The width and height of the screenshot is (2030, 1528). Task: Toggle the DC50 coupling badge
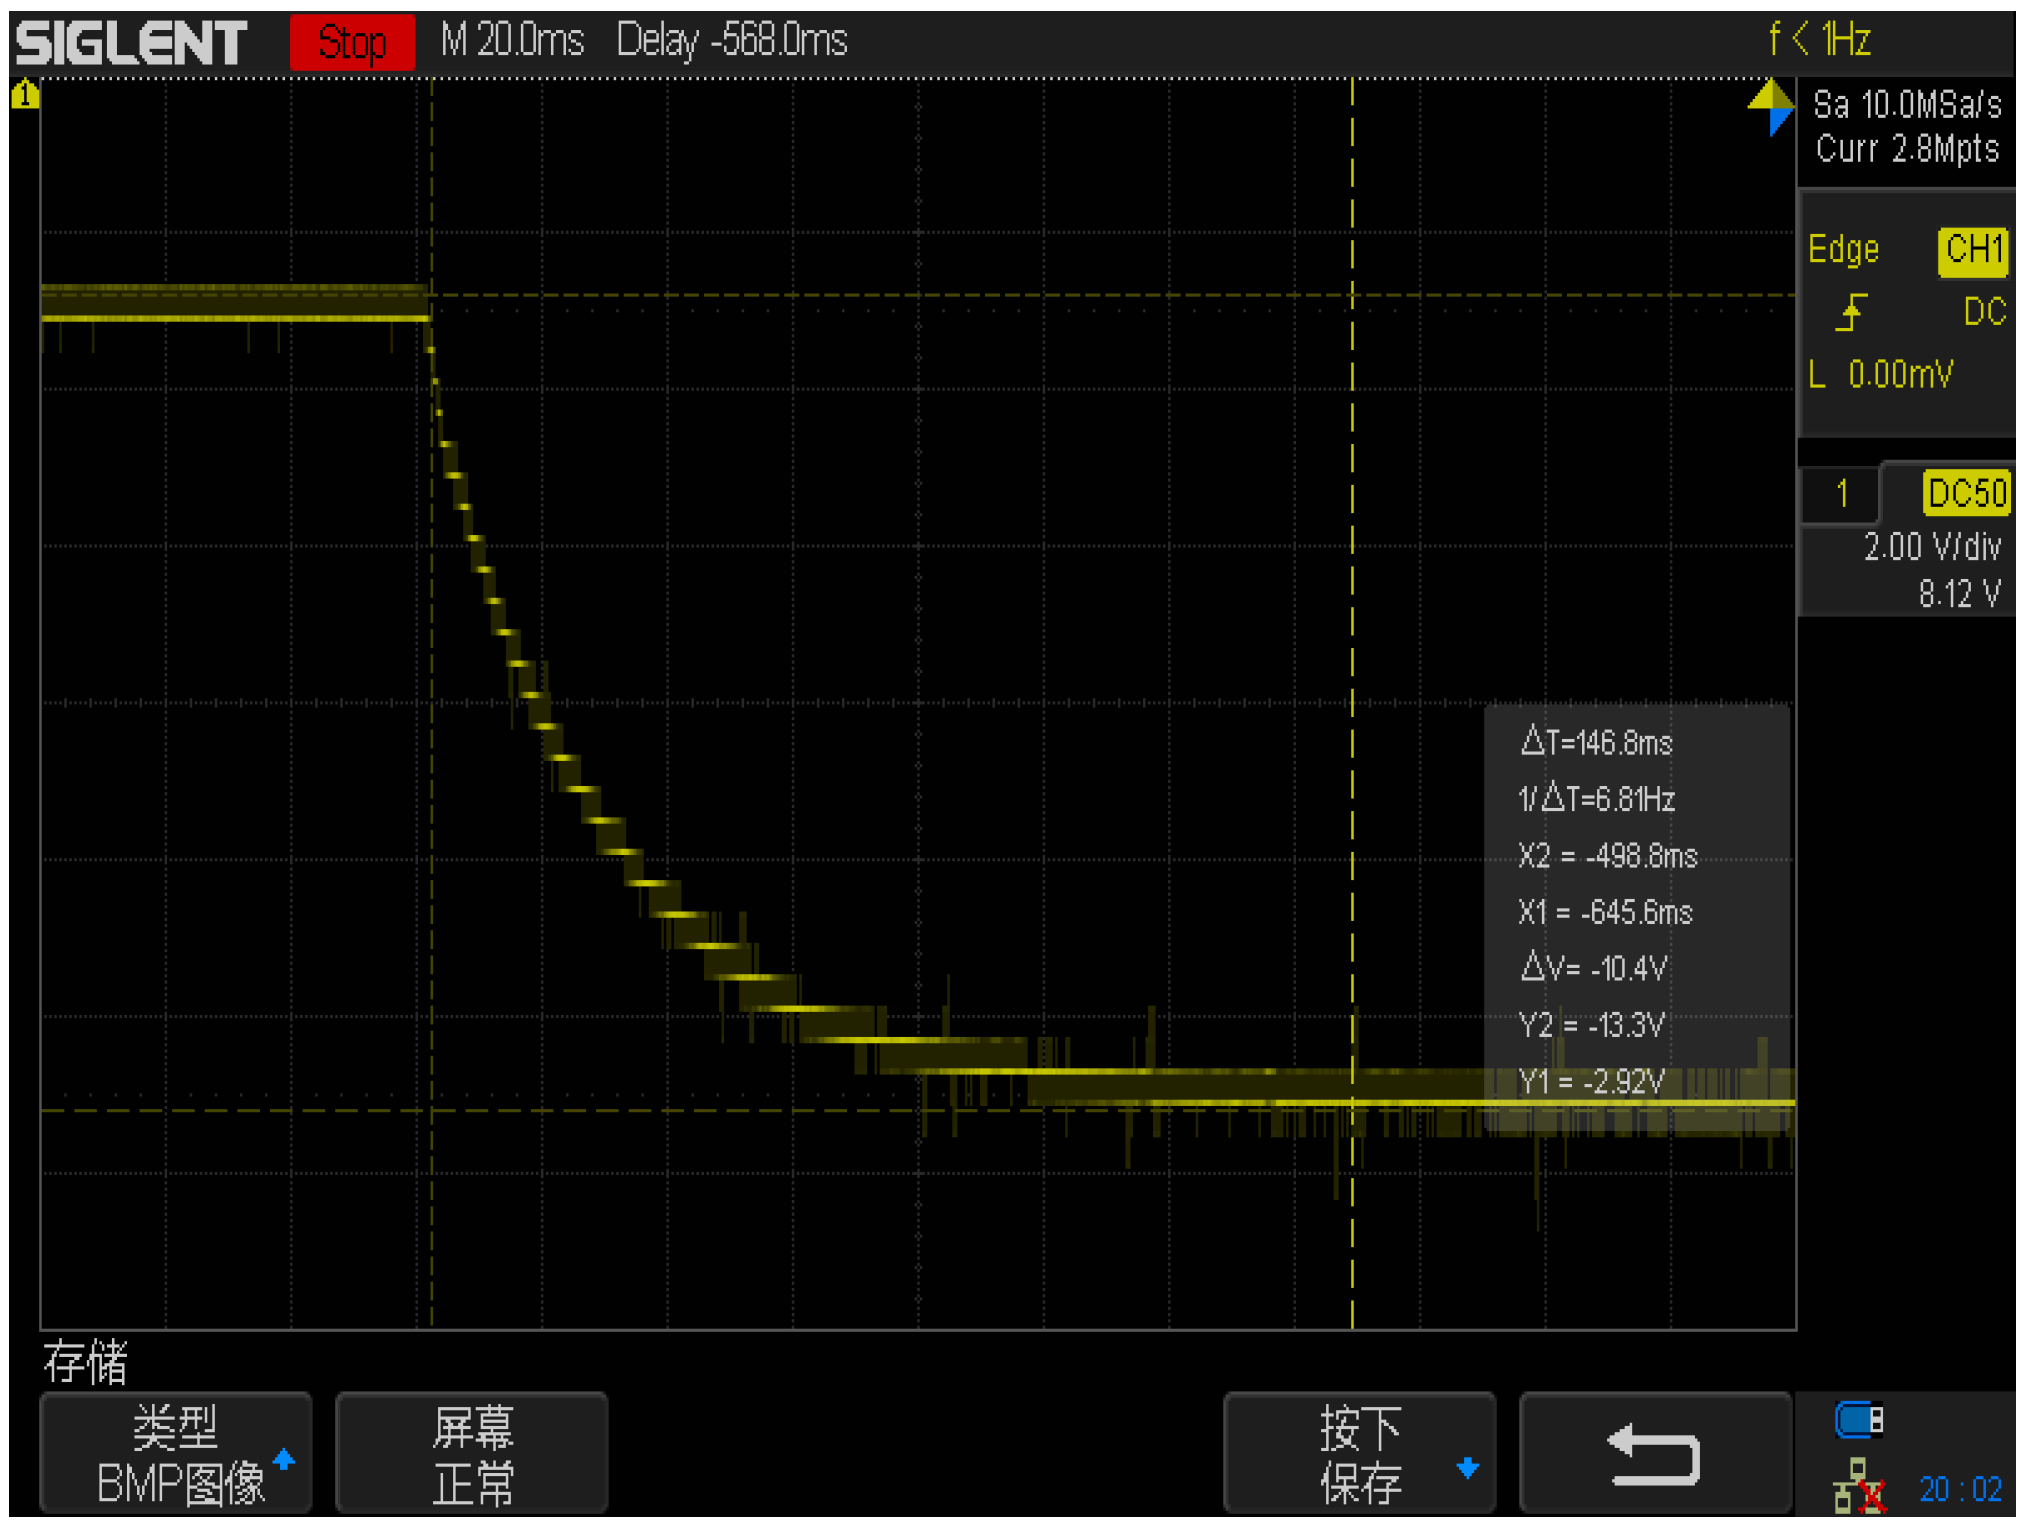coord(1966,493)
